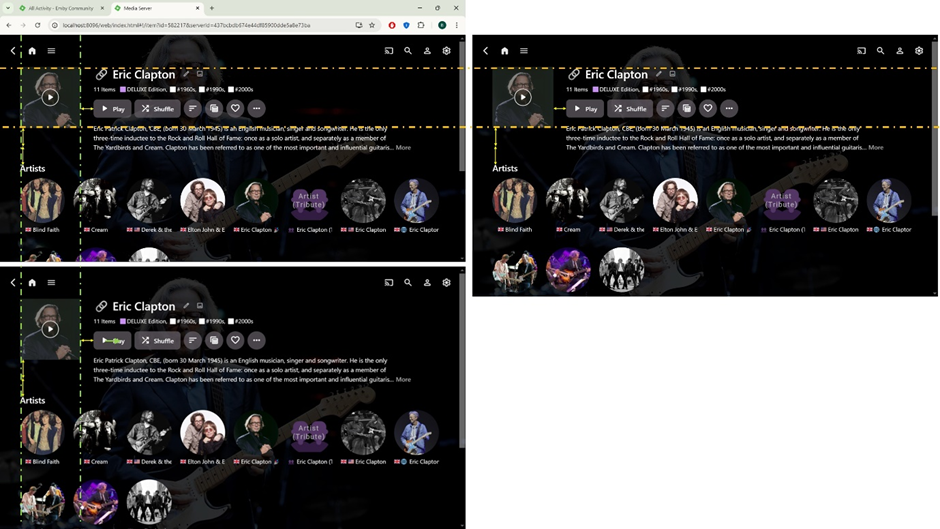Click the add to collection icon in the browser window
Viewport: 940px width, 529px height.
214,109
